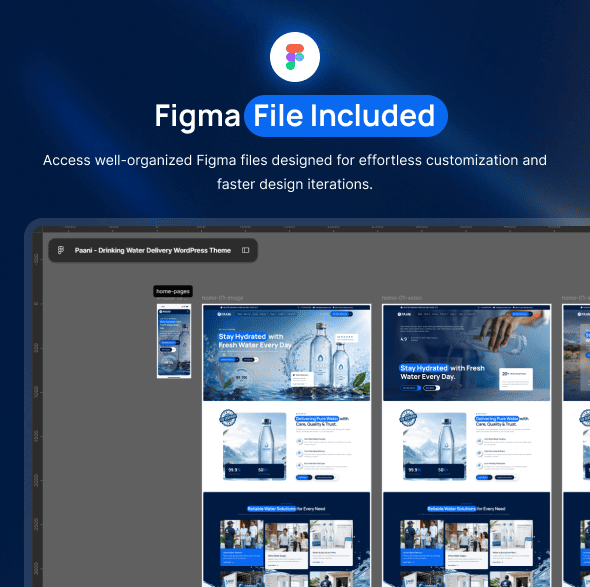Viewport: 590px width, 587px height.
Task: Open the mobile home page thumbnail
Action: pyautogui.click(x=174, y=341)
